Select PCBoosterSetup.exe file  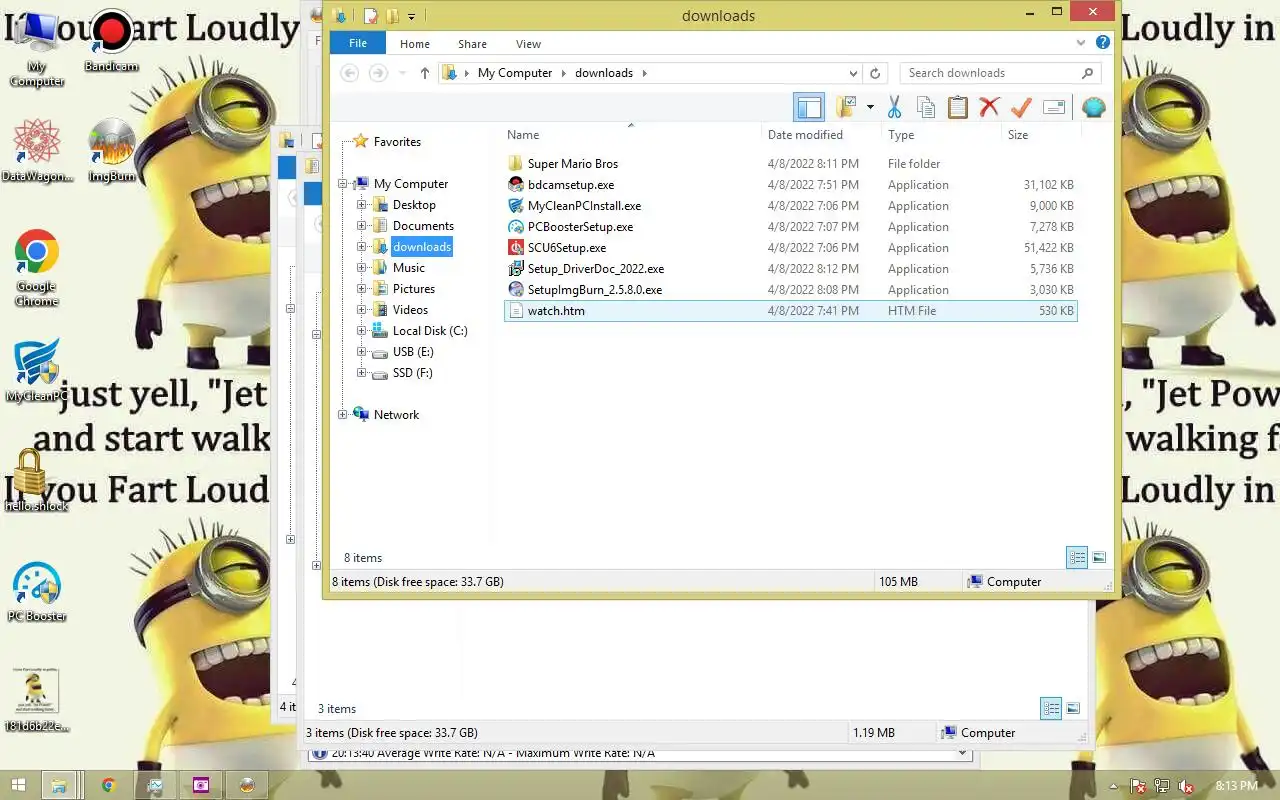click(580, 227)
